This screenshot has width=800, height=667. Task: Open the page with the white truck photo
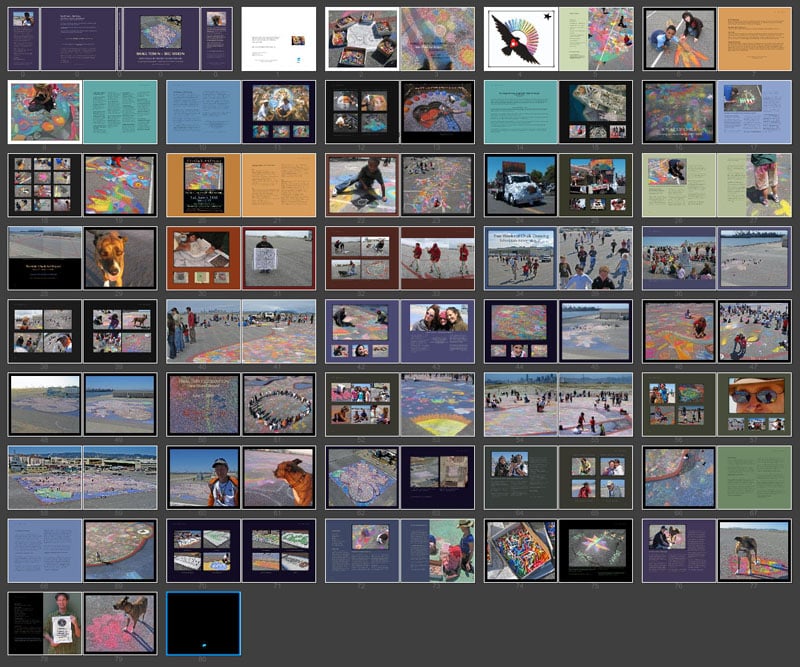(521, 185)
